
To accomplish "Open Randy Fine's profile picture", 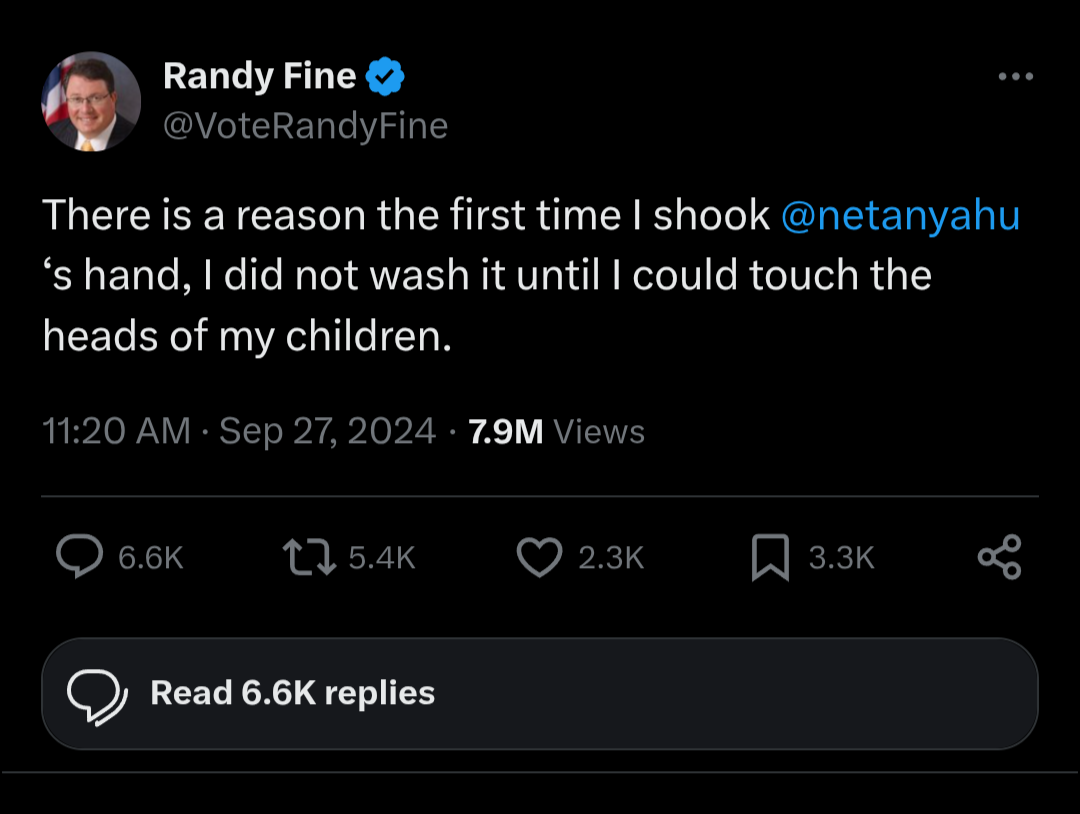I will tap(91, 101).
